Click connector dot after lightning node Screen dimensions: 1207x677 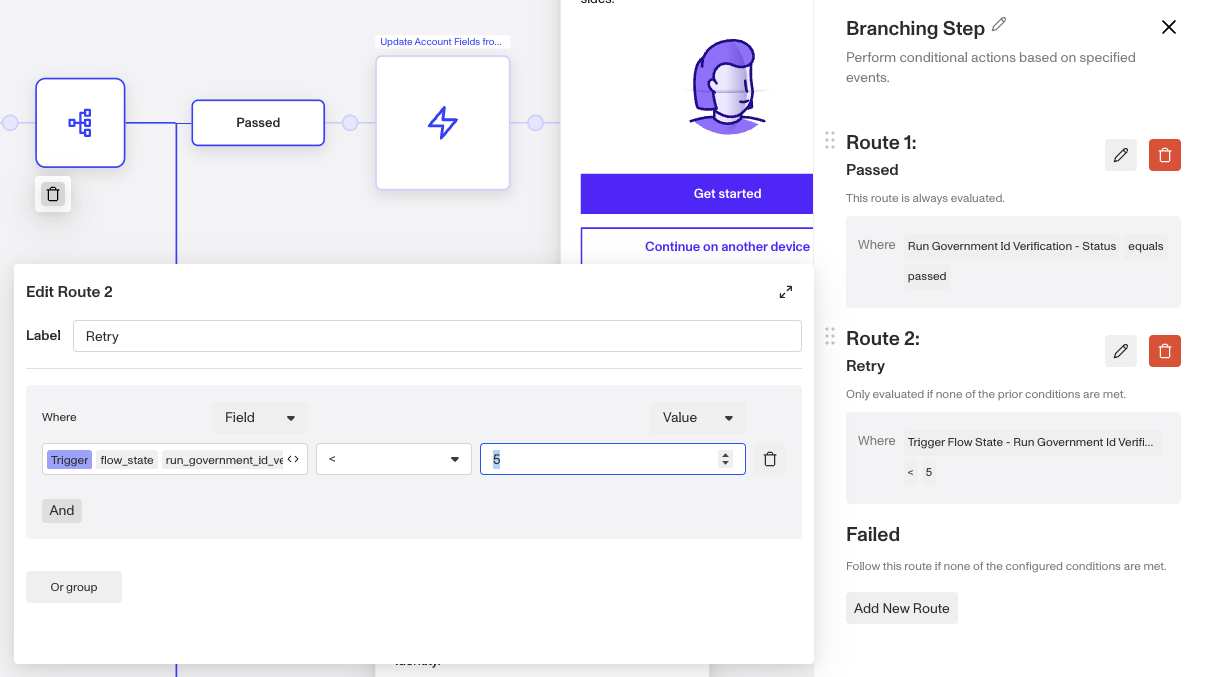click(536, 123)
